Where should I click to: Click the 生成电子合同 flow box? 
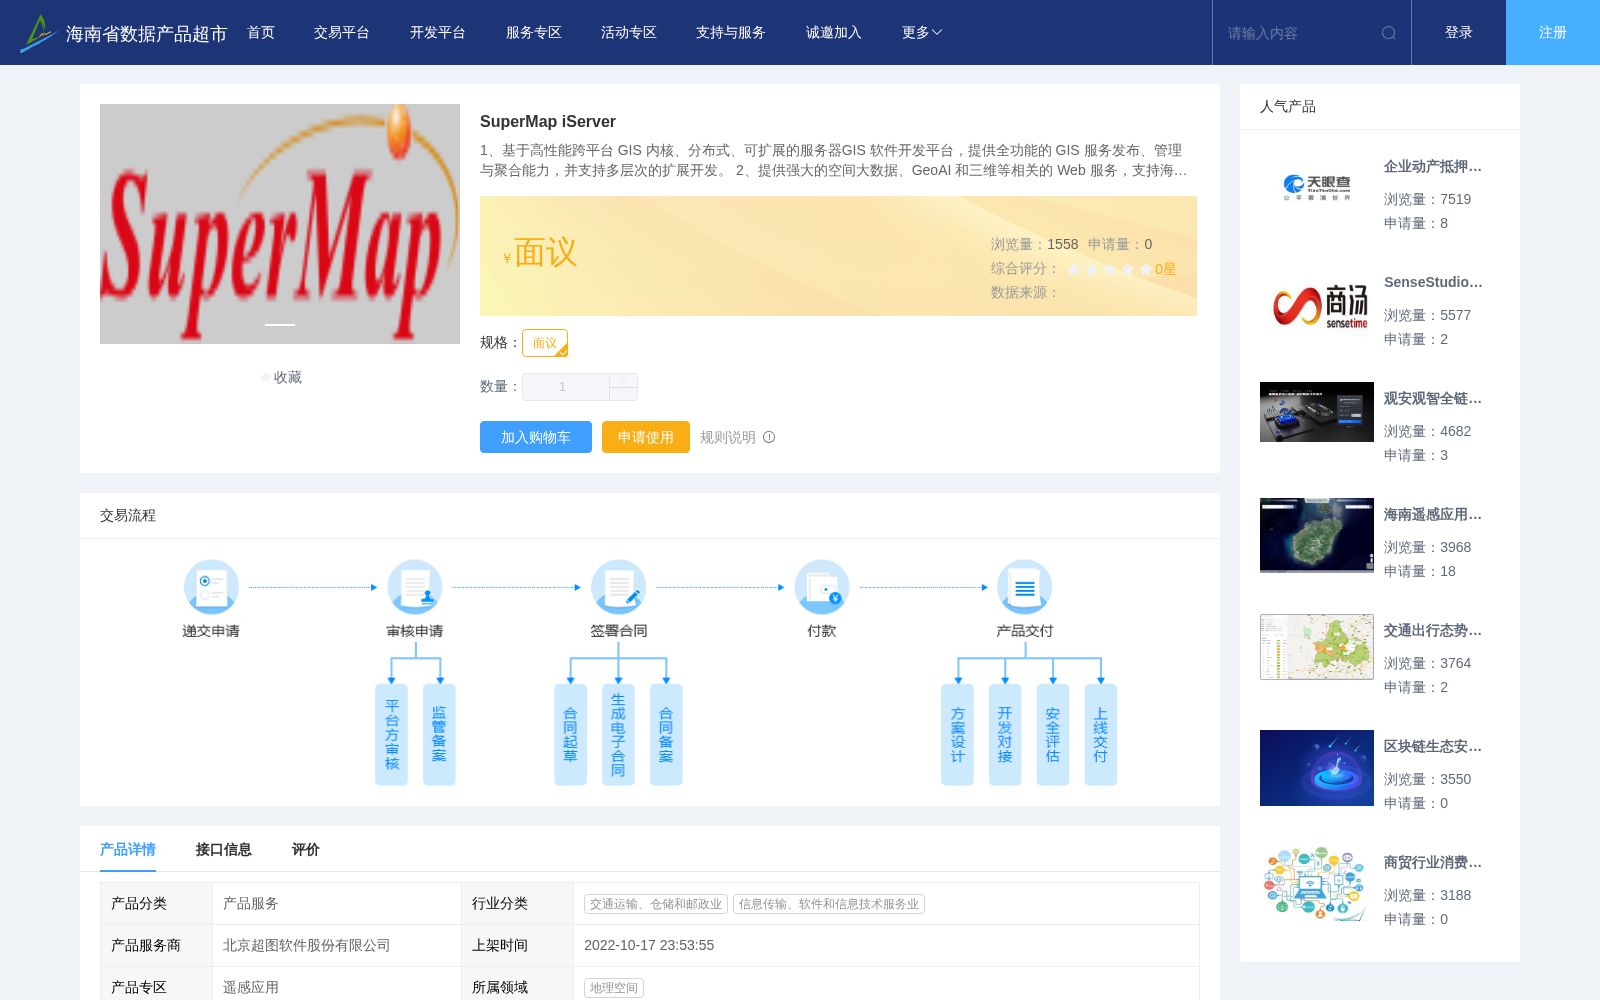(618, 735)
